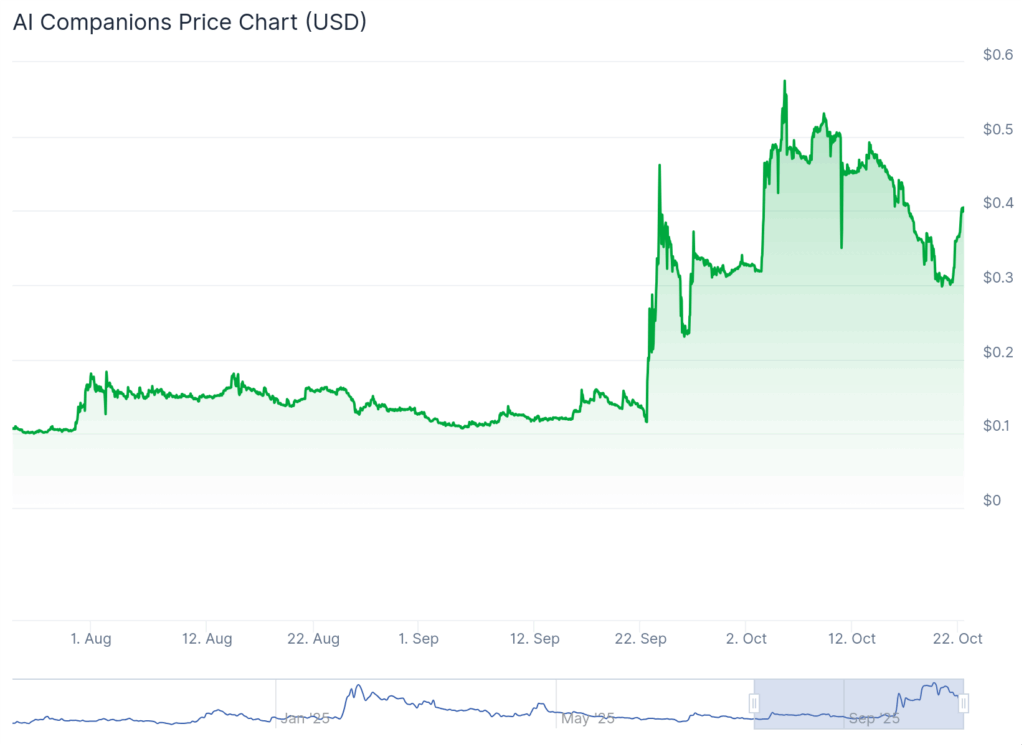Click the 2. Oct date axis label
1024x747 pixels.
pos(746,638)
